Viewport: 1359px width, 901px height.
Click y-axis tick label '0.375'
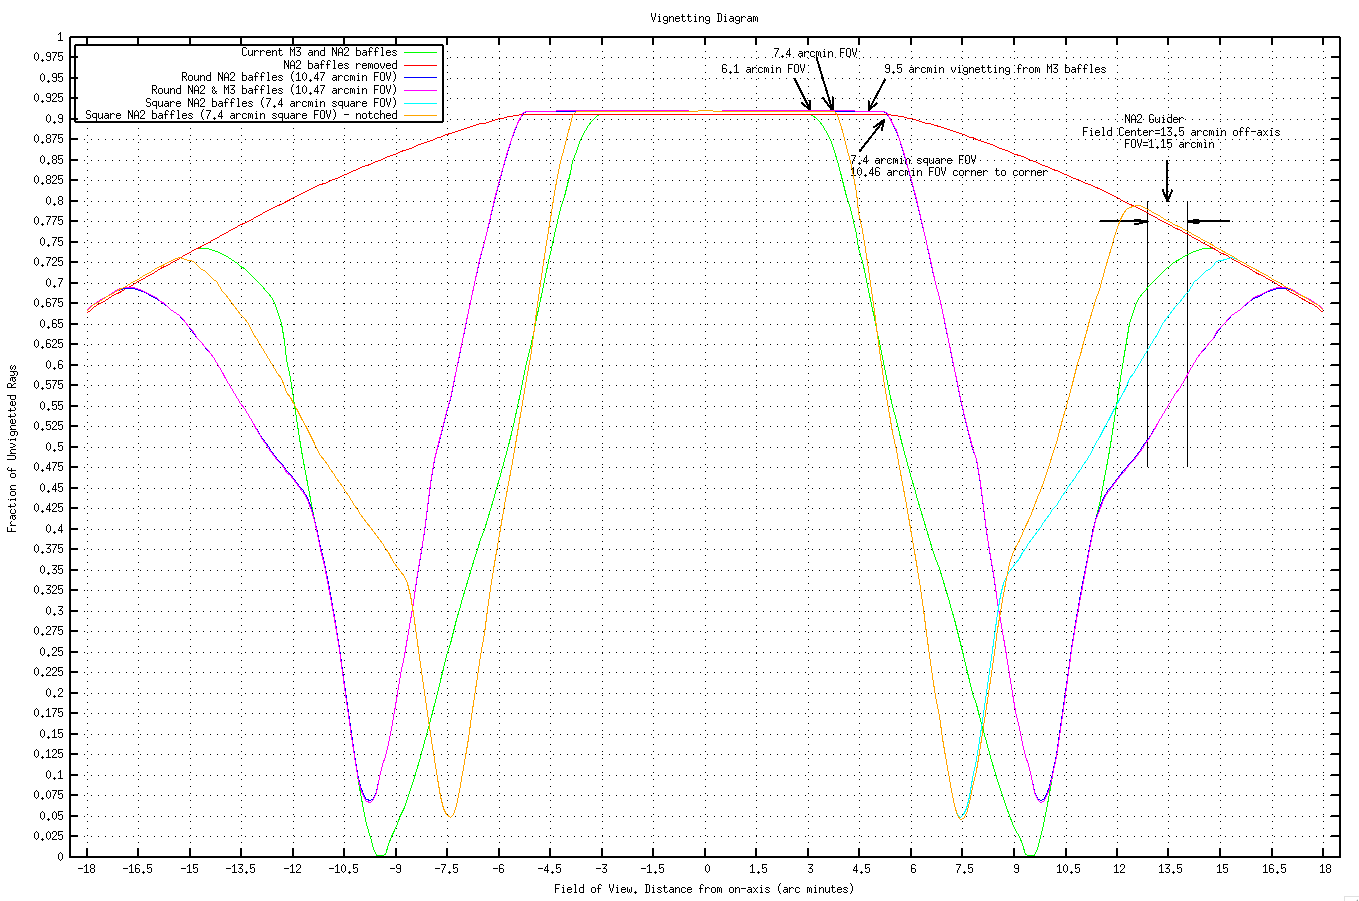[48, 549]
